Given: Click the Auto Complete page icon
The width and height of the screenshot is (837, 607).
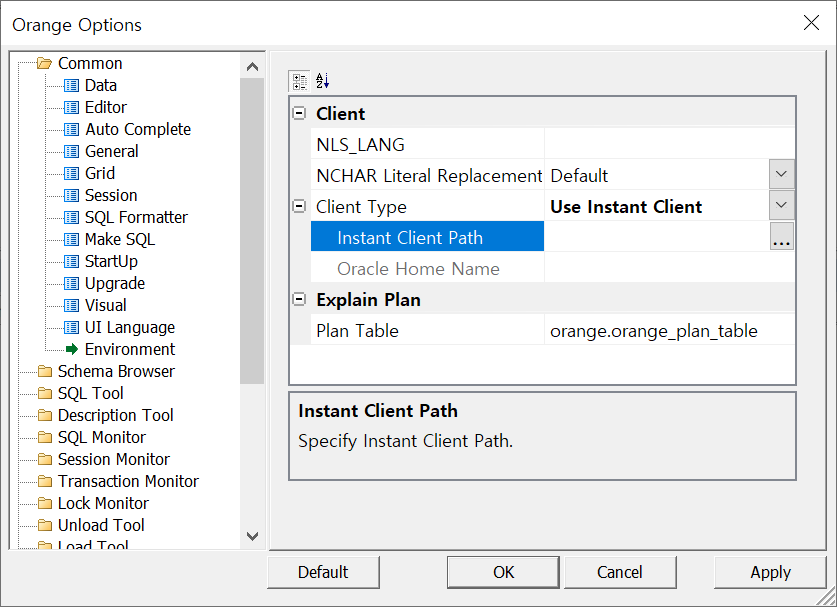Looking at the screenshot, I should tap(72, 129).
